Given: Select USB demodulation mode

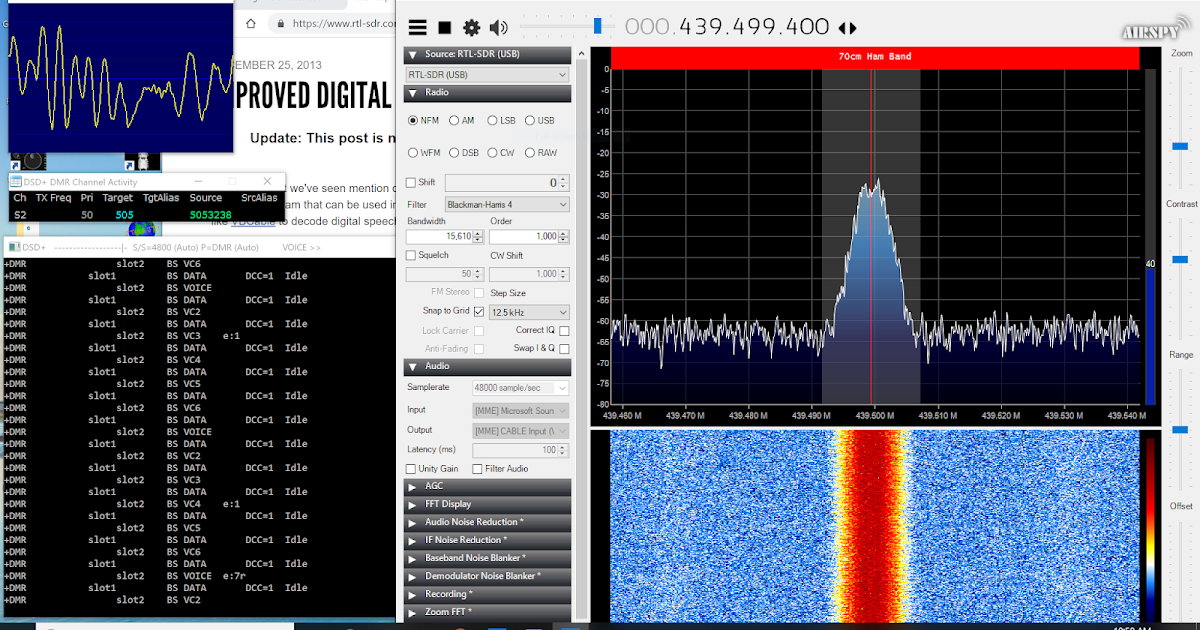Looking at the screenshot, I should tap(530, 120).
